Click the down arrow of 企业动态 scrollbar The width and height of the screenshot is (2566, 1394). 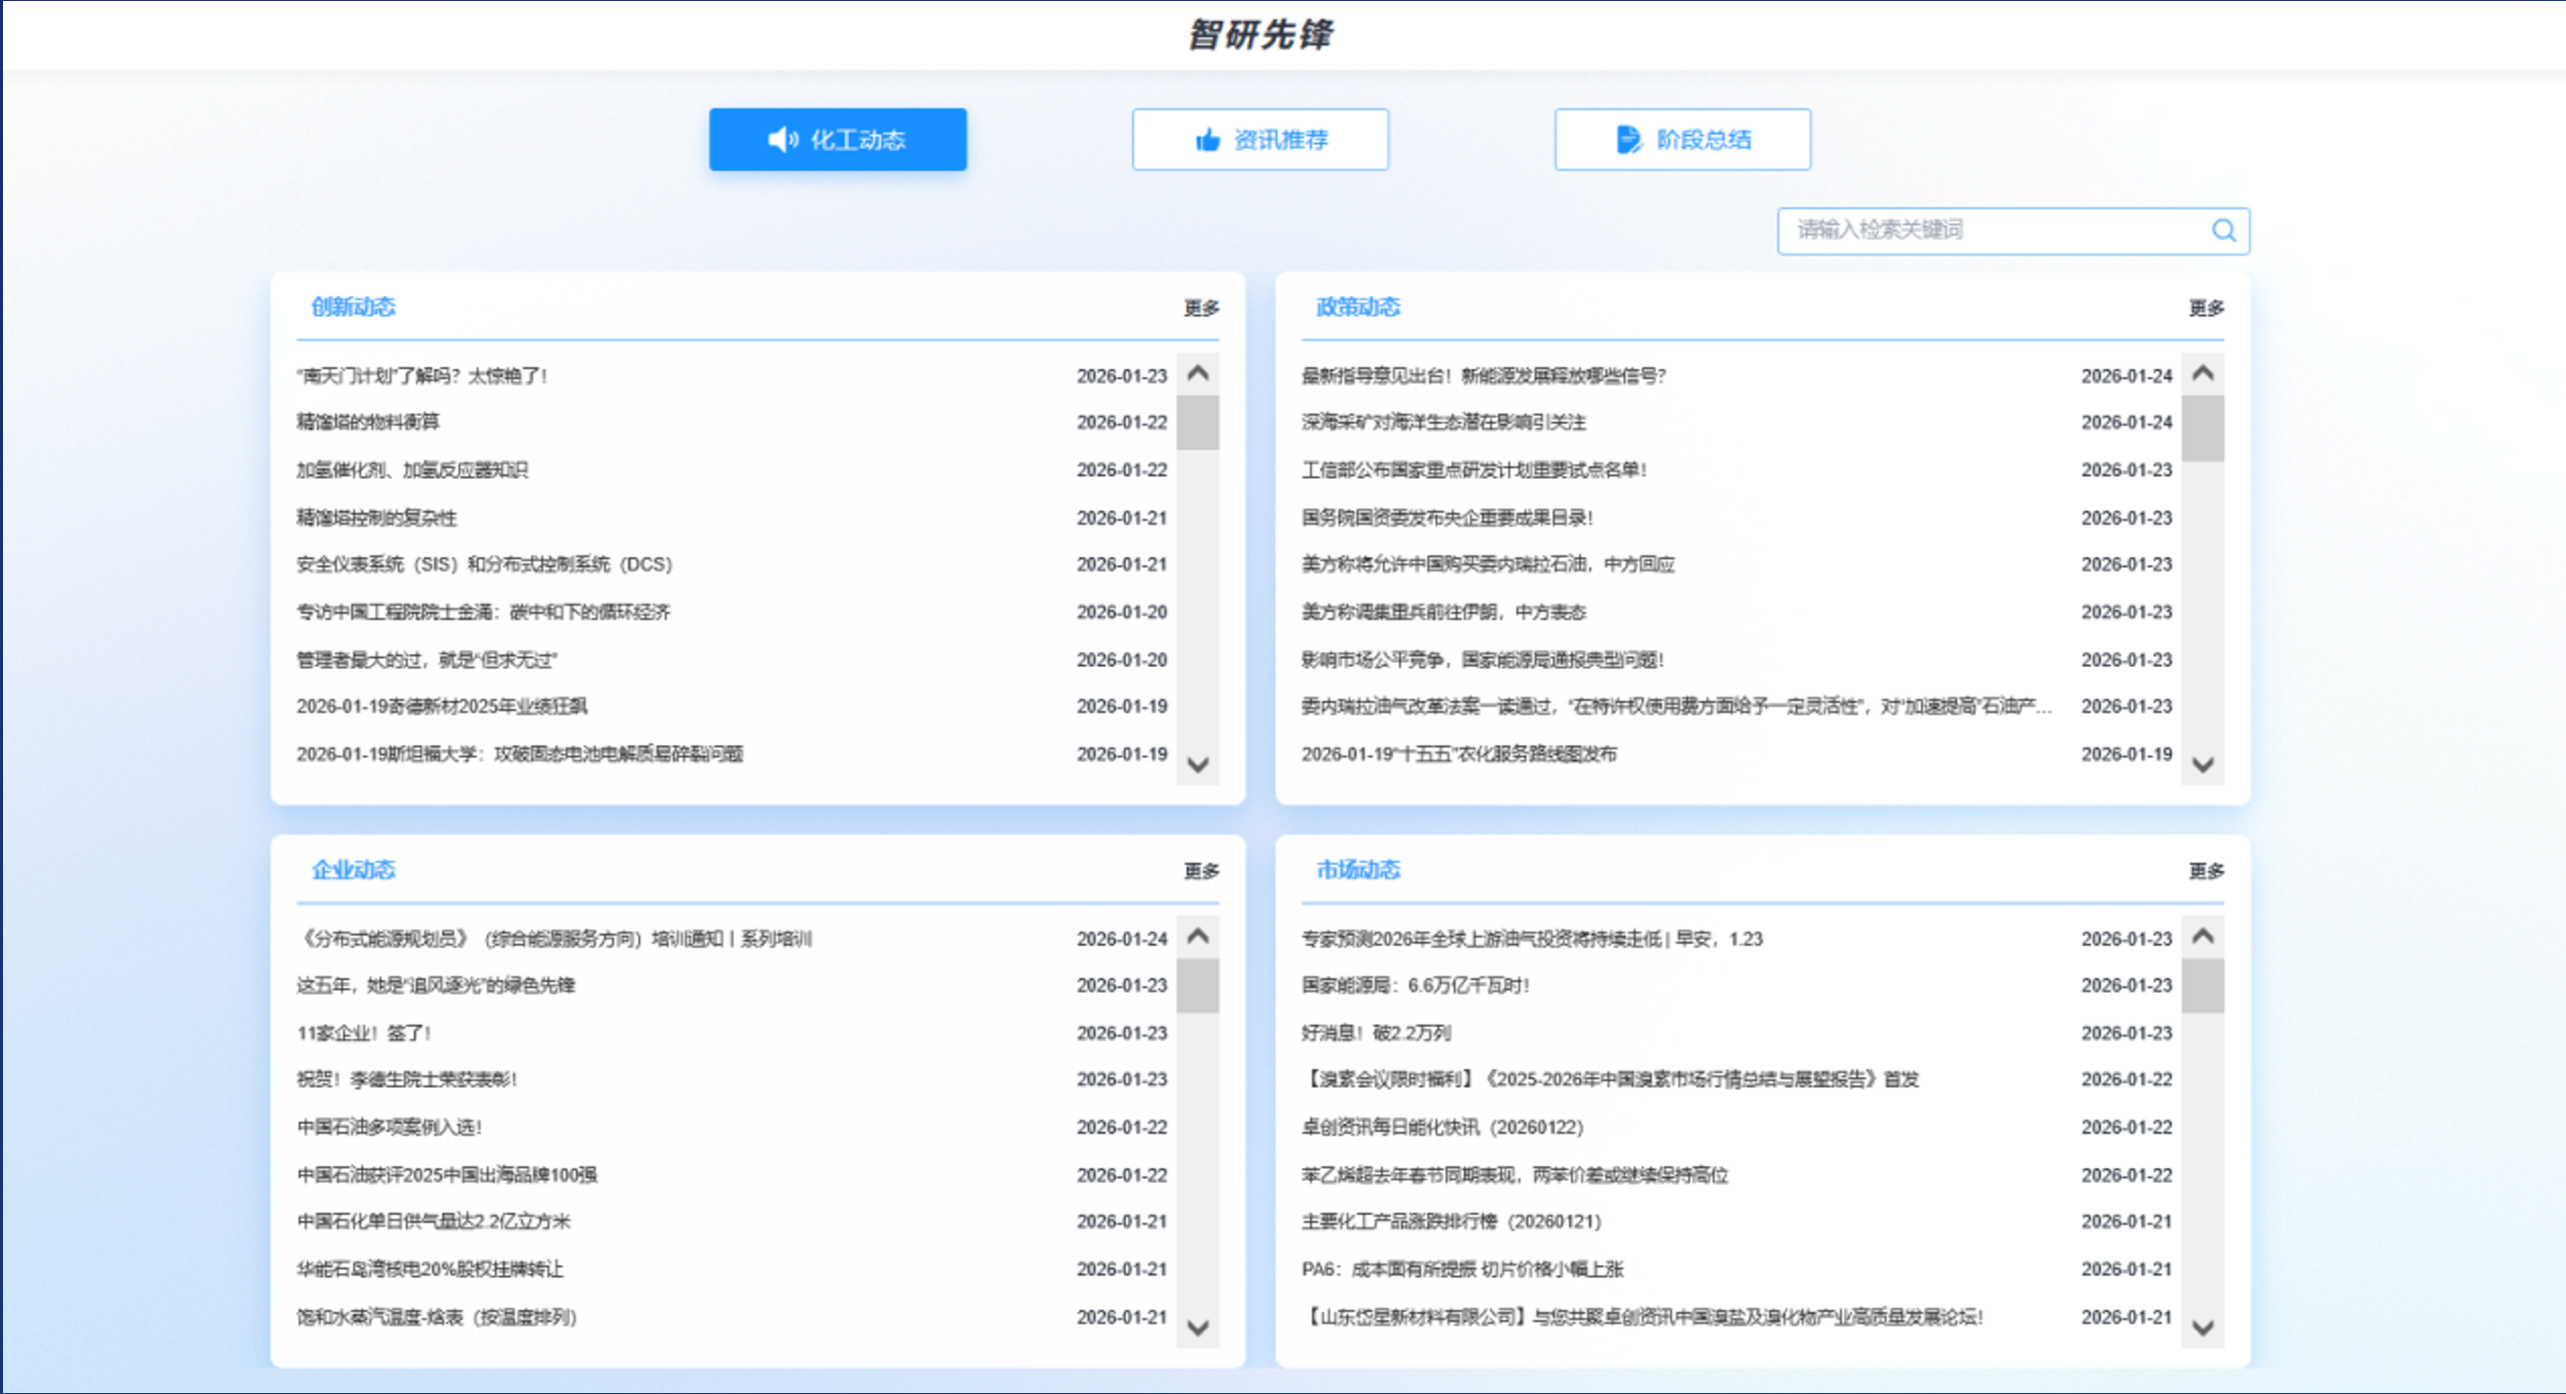(x=1198, y=1328)
